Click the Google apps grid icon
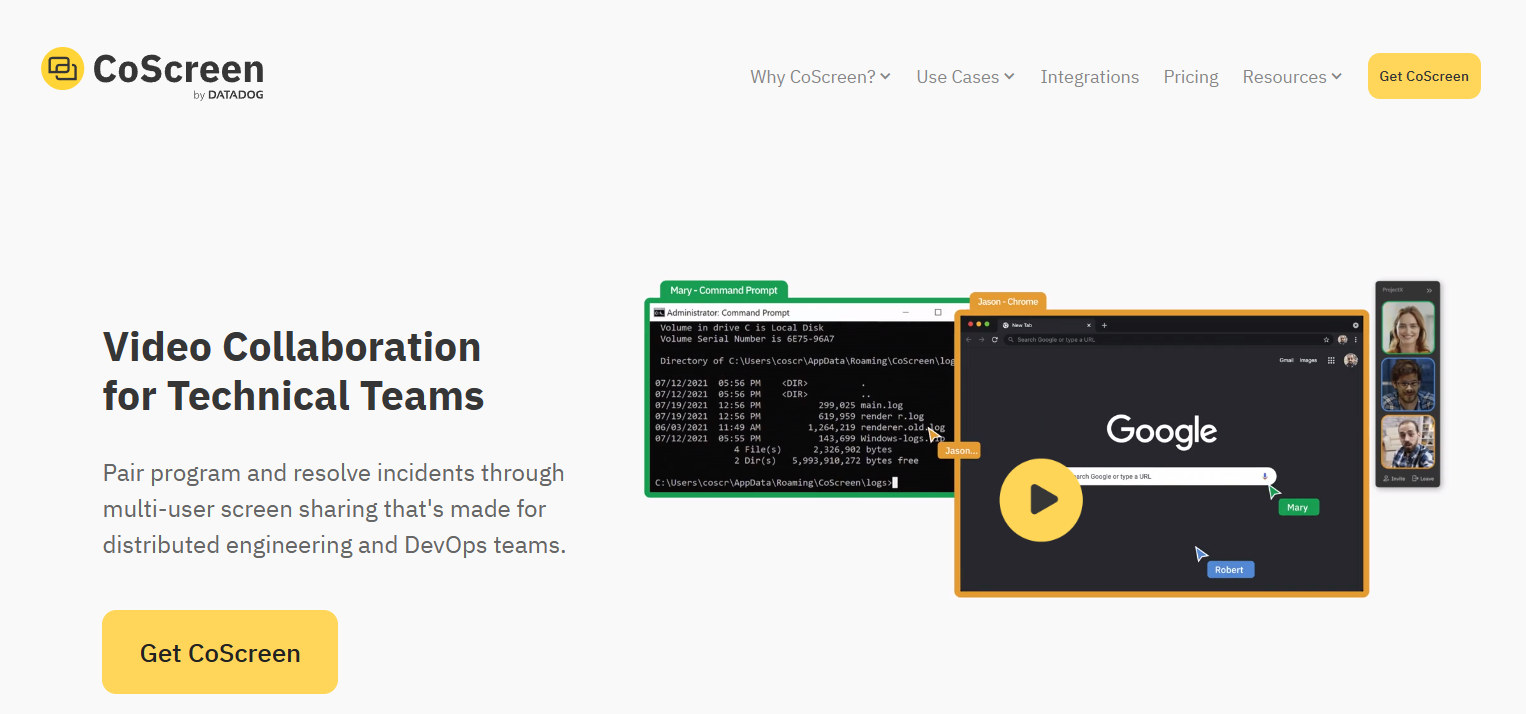The width and height of the screenshot is (1526, 714). point(1331,360)
